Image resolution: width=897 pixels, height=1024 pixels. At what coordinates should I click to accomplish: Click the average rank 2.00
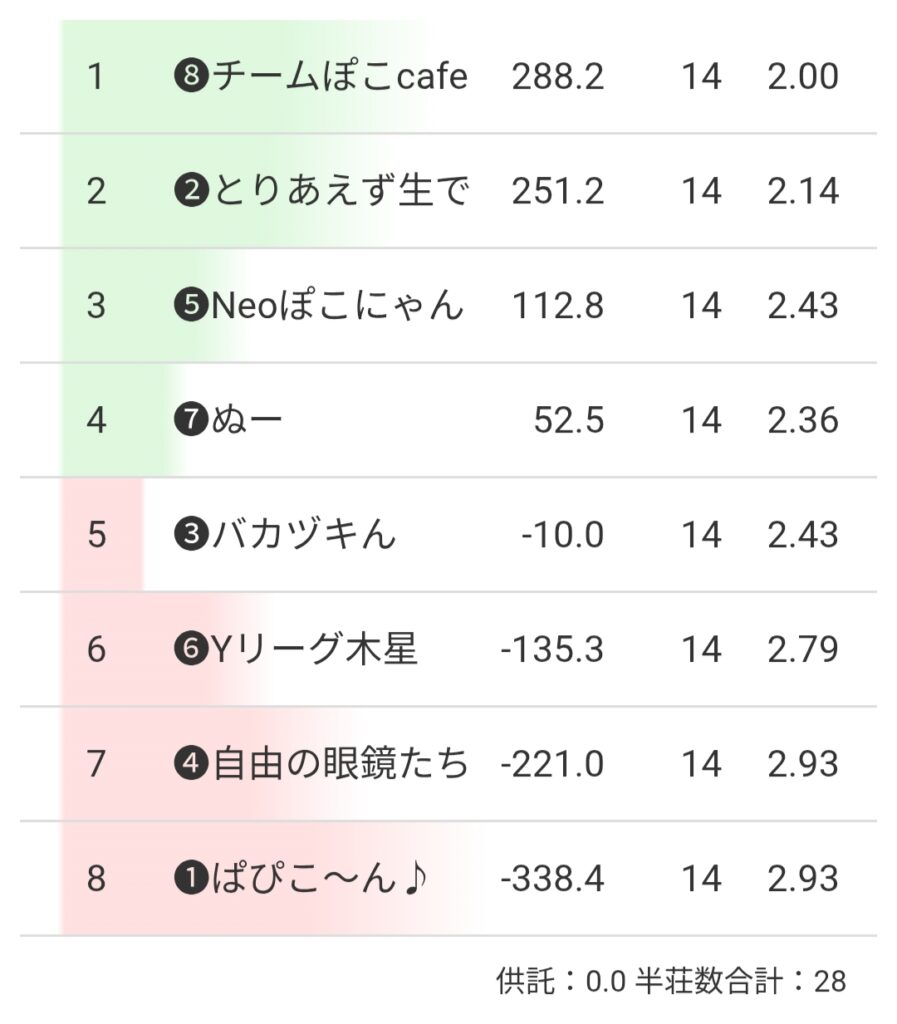tap(802, 77)
